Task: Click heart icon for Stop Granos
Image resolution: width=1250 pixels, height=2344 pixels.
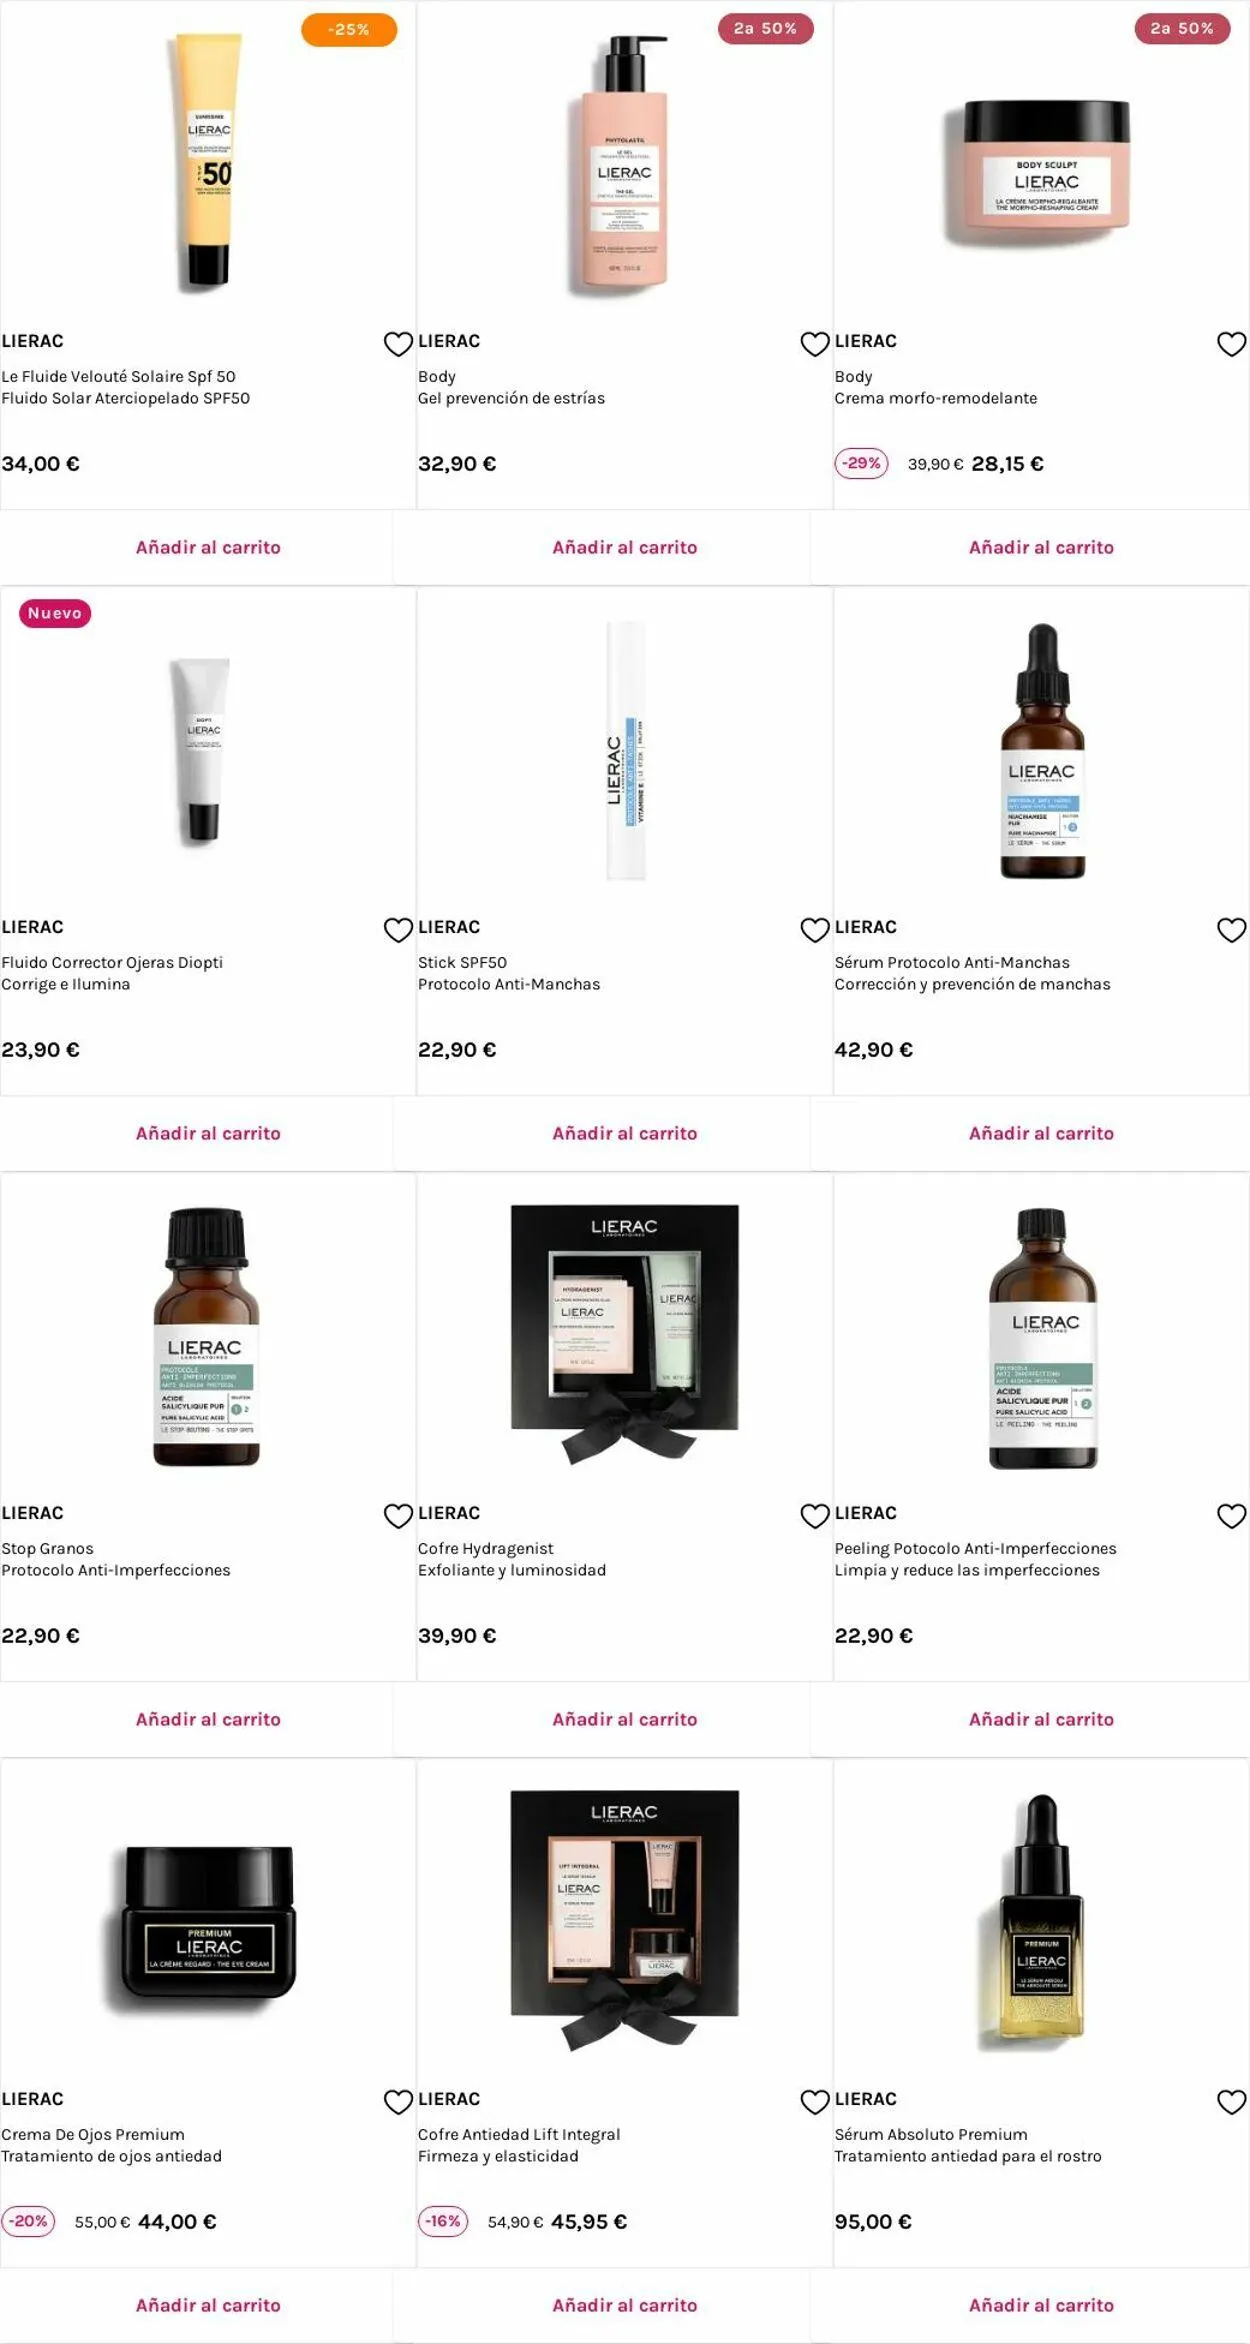Action: click(398, 1516)
